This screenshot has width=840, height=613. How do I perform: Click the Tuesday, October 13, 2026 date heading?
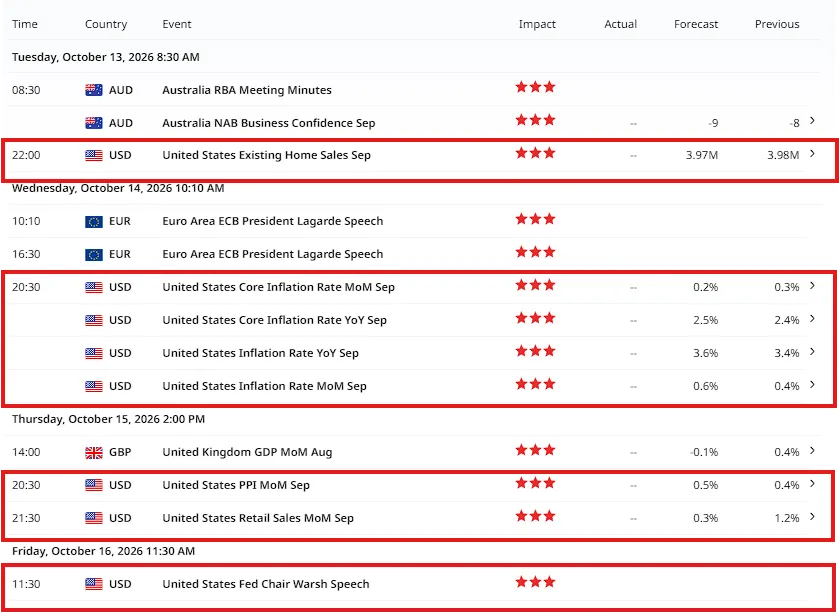106,57
